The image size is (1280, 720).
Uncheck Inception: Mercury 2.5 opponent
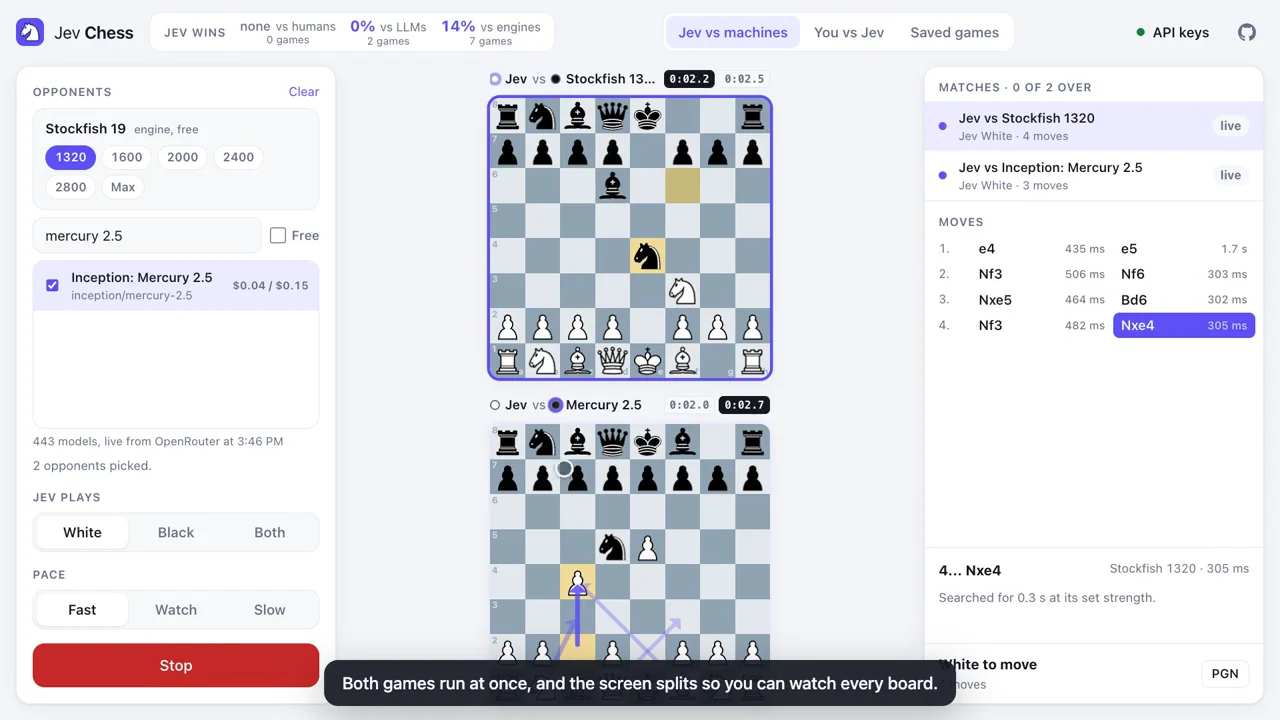pos(52,285)
